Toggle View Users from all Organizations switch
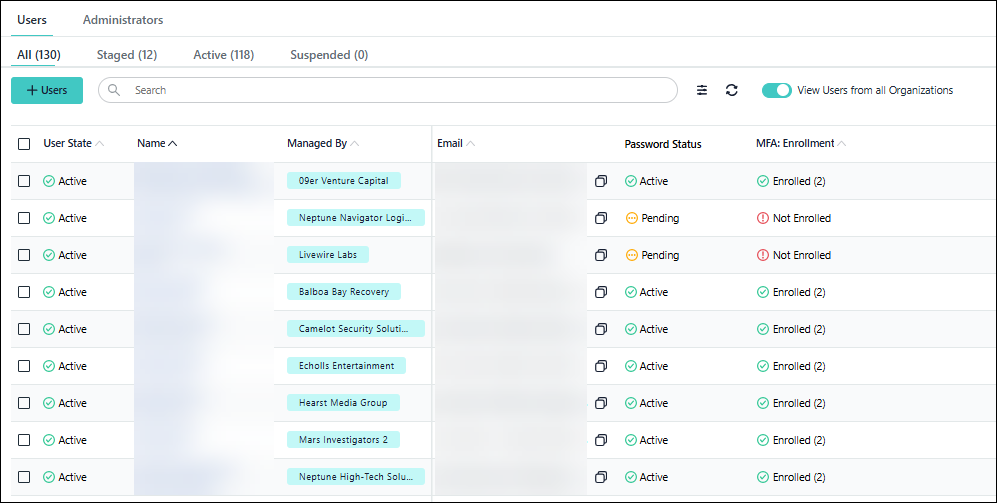997x503 pixels. click(x=776, y=90)
